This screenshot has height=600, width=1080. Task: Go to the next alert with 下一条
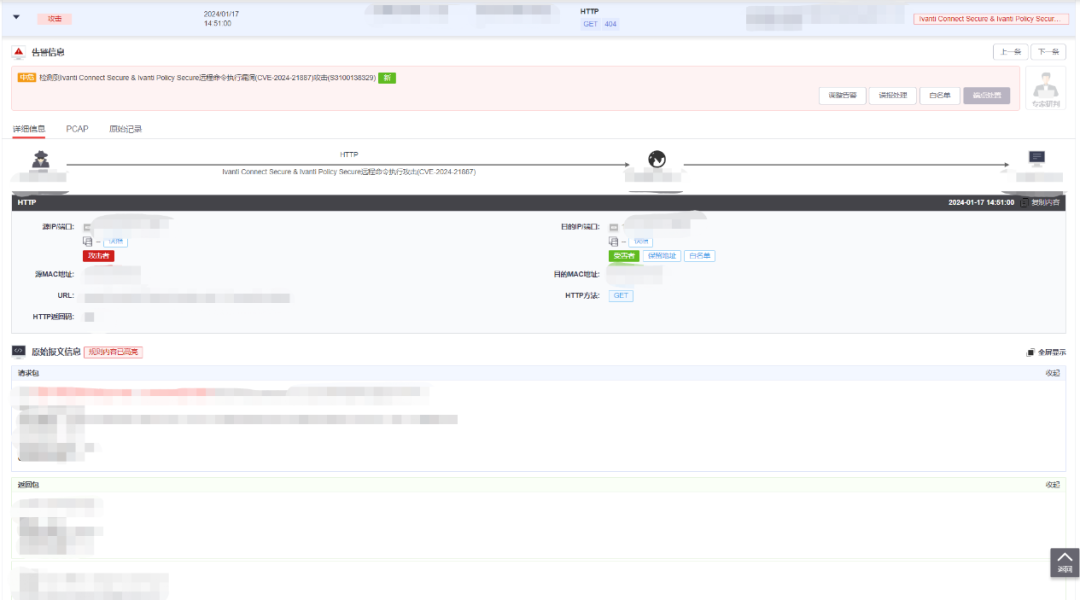click(x=1048, y=52)
